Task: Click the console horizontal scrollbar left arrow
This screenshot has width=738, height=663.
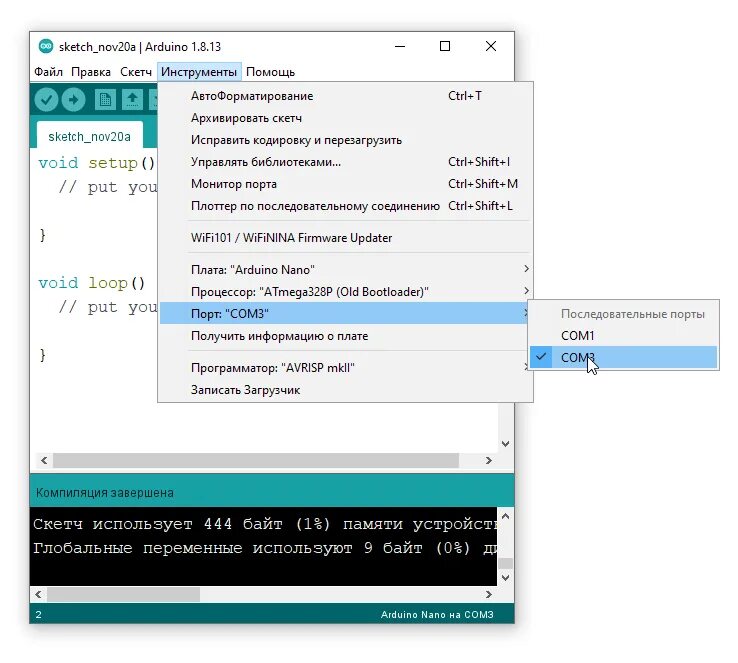Action: (x=39, y=594)
